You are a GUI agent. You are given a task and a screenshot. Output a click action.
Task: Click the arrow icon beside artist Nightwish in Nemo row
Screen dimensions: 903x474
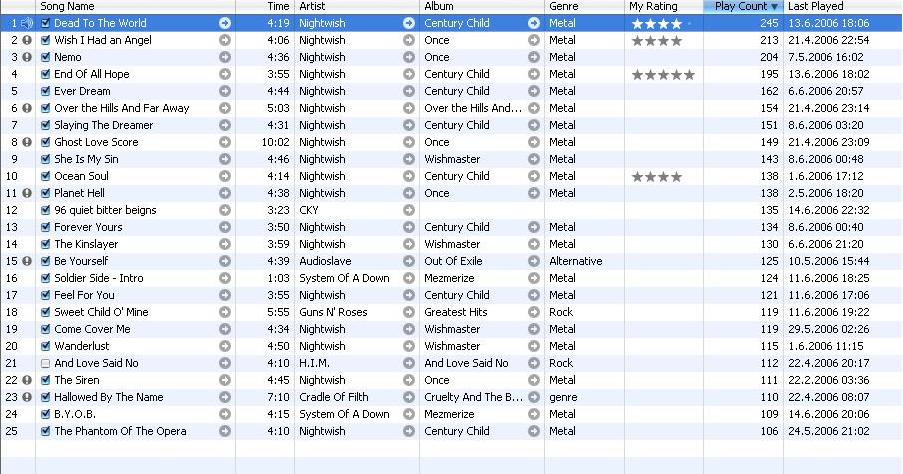pos(409,57)
